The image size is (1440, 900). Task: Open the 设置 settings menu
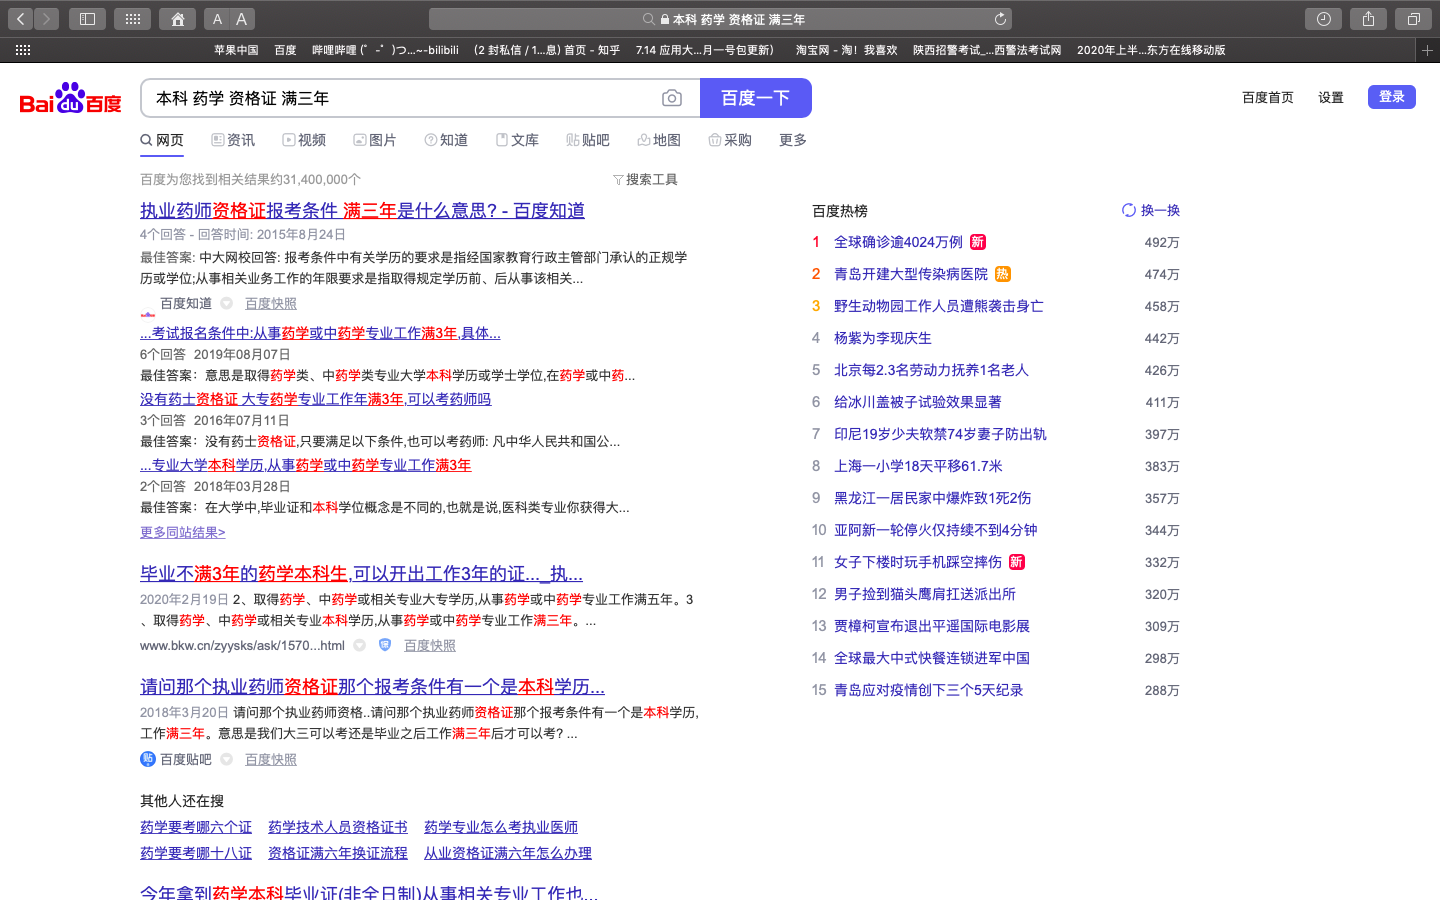1331,98
